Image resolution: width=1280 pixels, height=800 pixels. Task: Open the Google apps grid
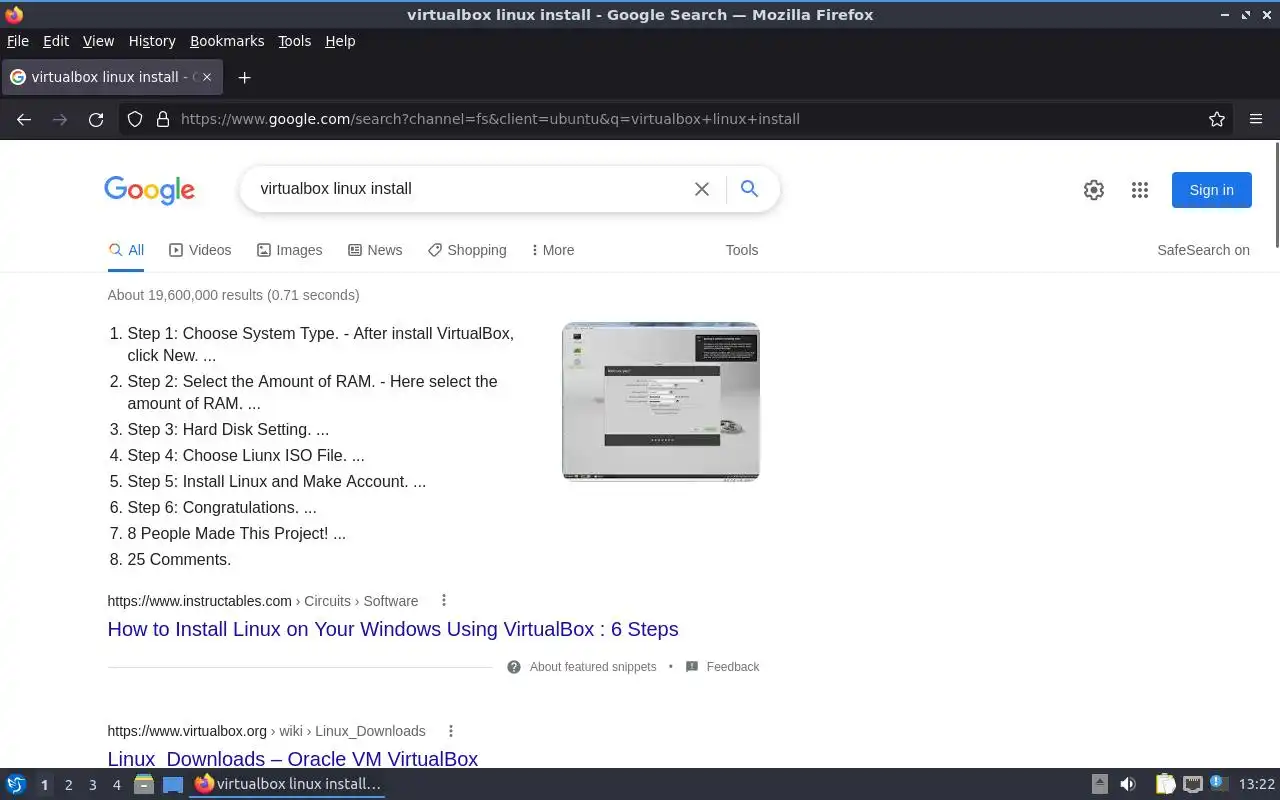click(x=1140, y=190)
